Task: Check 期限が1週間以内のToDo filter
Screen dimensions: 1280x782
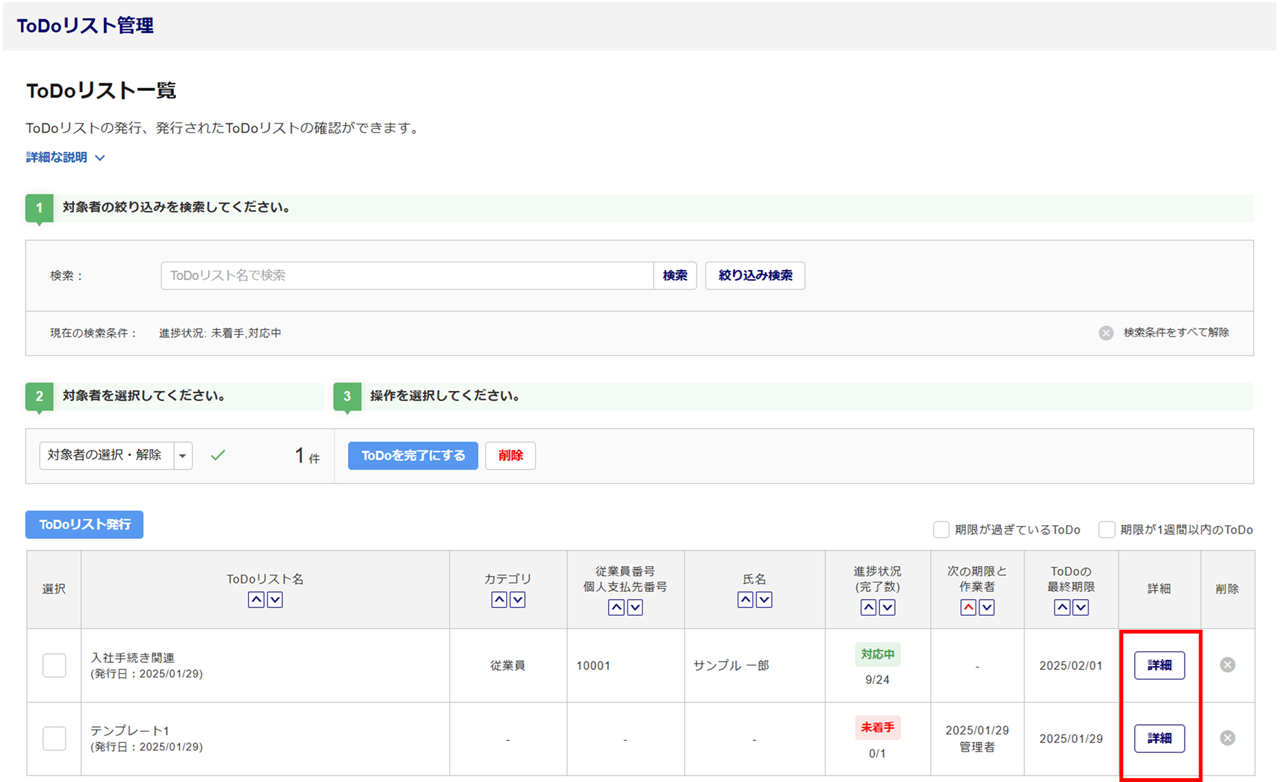Action: (1107, 530)
